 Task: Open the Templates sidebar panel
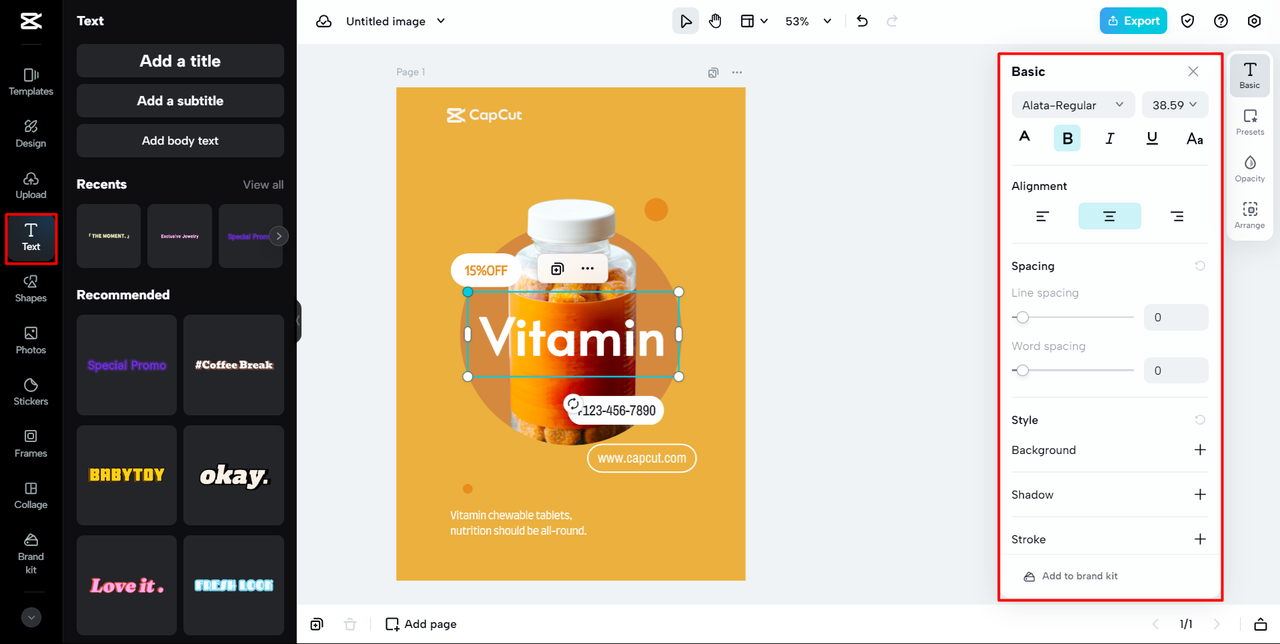point(31,82)
